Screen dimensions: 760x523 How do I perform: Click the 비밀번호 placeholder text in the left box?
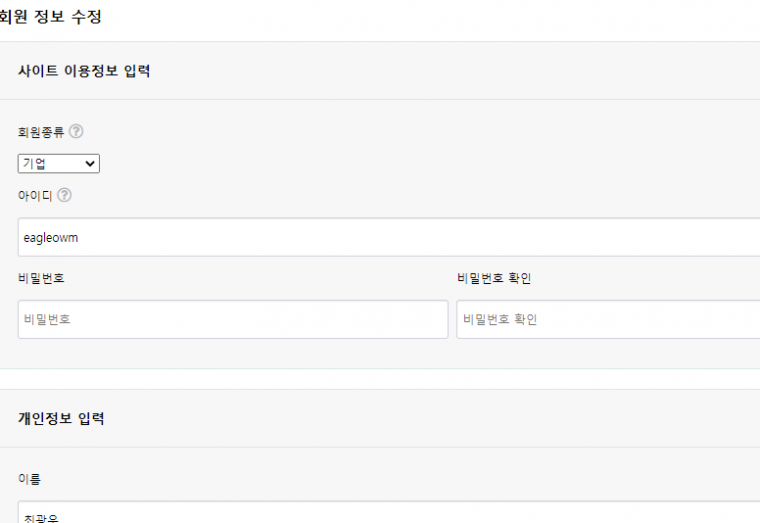[x=47, y=320]
